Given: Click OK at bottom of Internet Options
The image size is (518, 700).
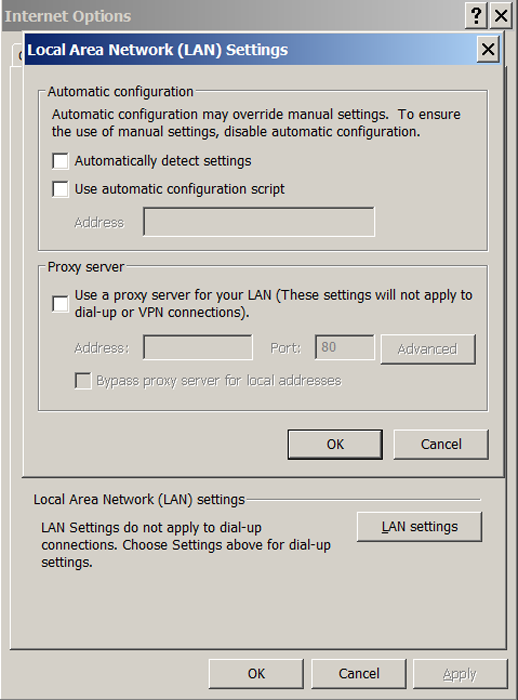Looking at the screenshot, I should [256, 674].
